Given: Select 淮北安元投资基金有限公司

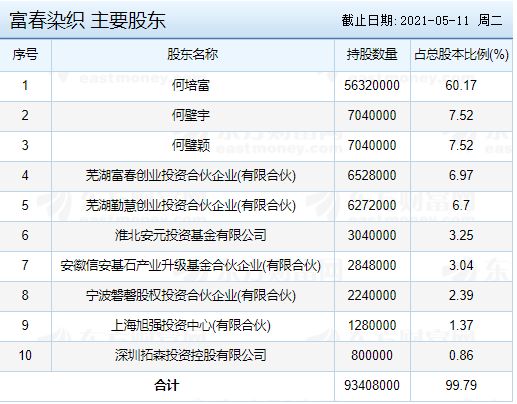Looking at the screenshot, I should coord(191,235).
